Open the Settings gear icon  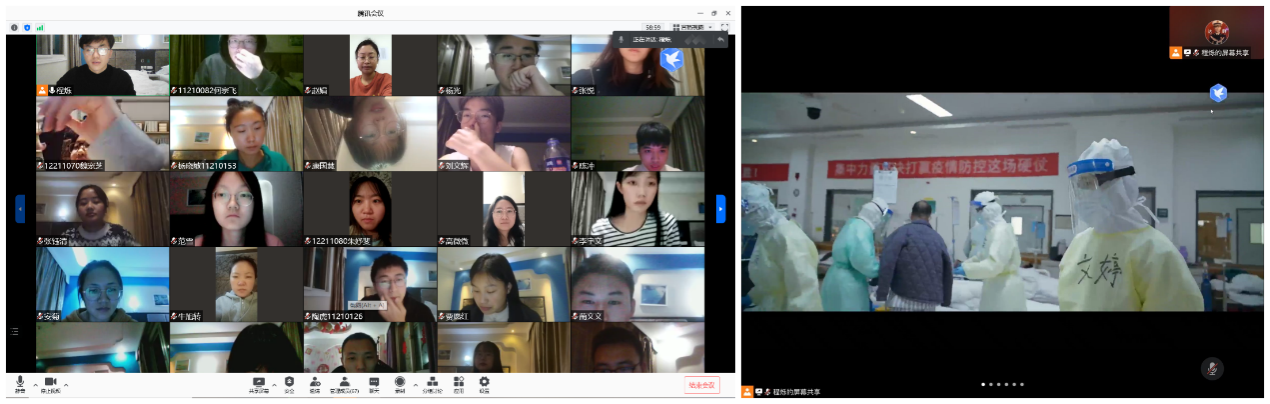[x=484, y=383]
